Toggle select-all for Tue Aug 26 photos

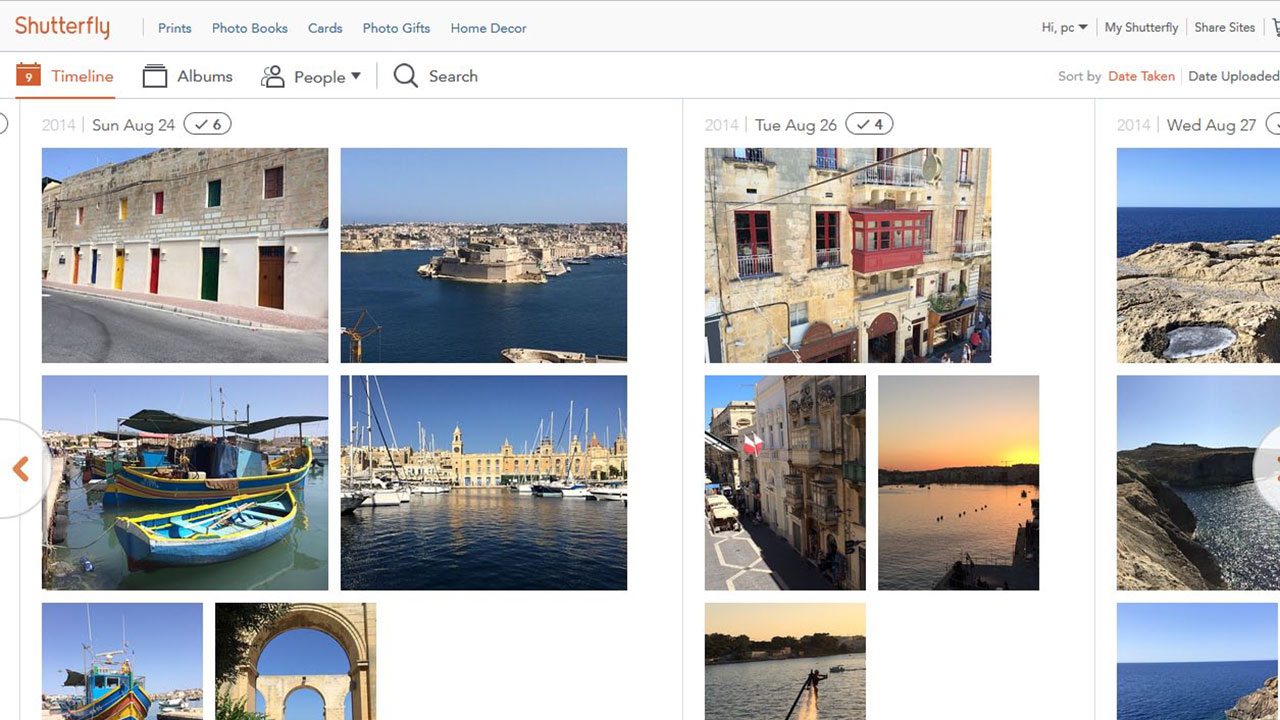[x=869, y=124]
